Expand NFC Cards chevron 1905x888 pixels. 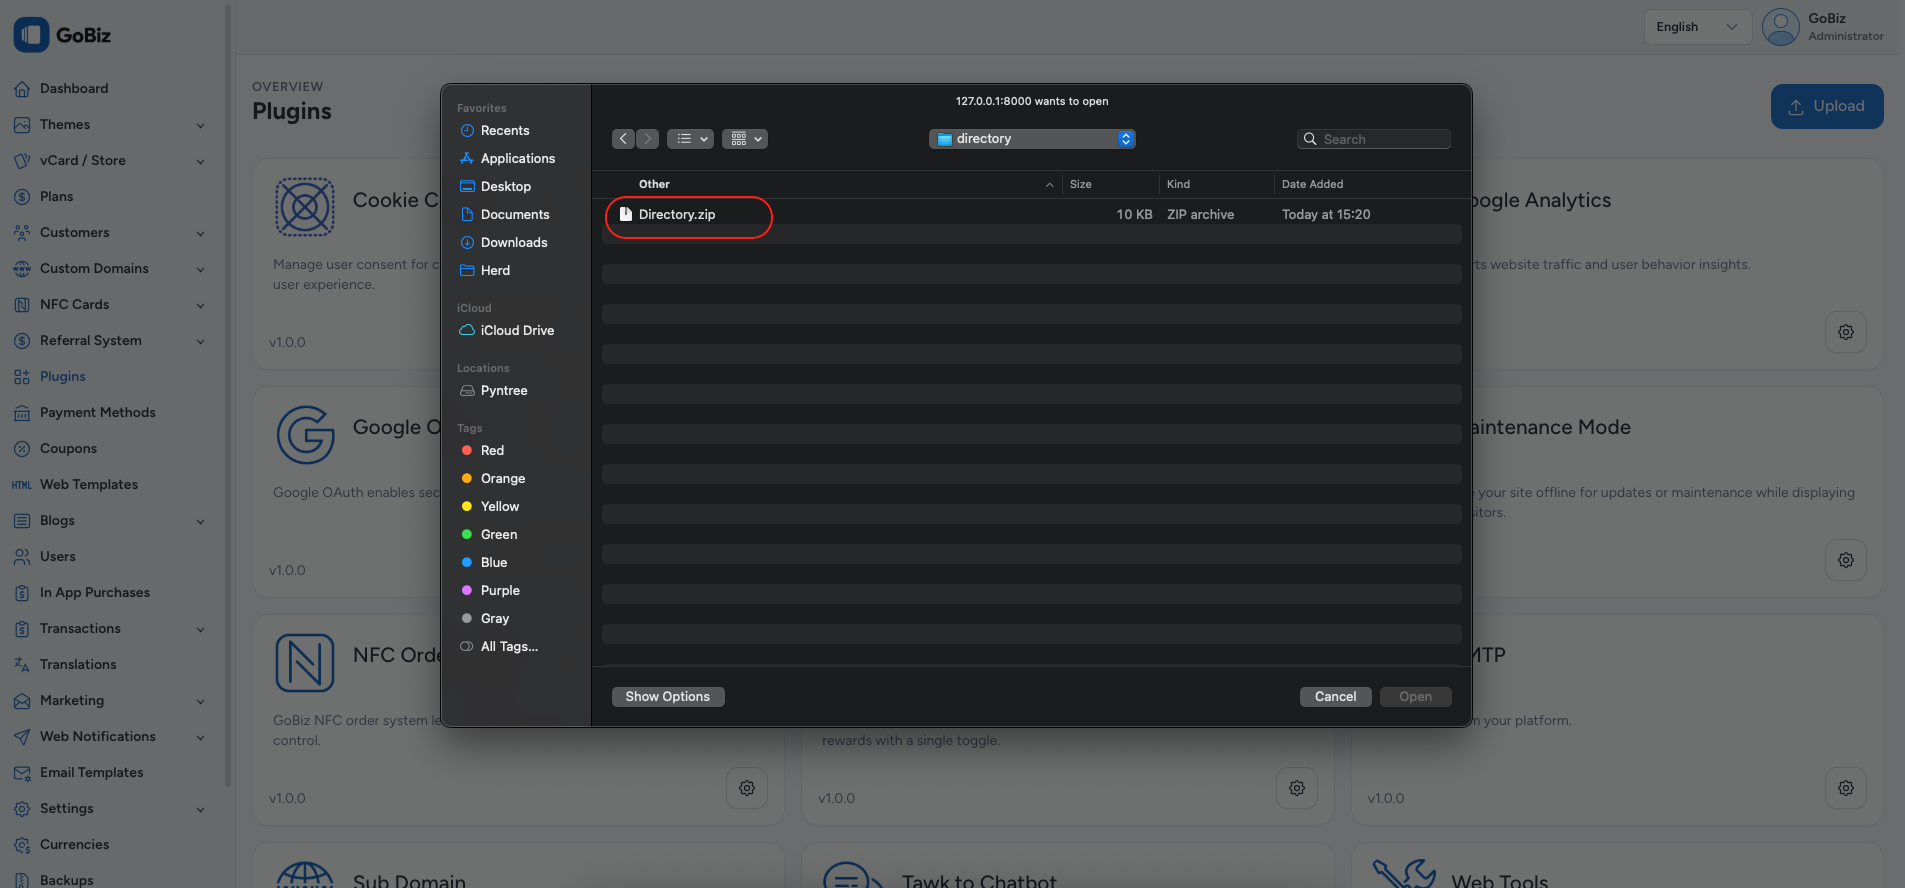coord(200,306)
